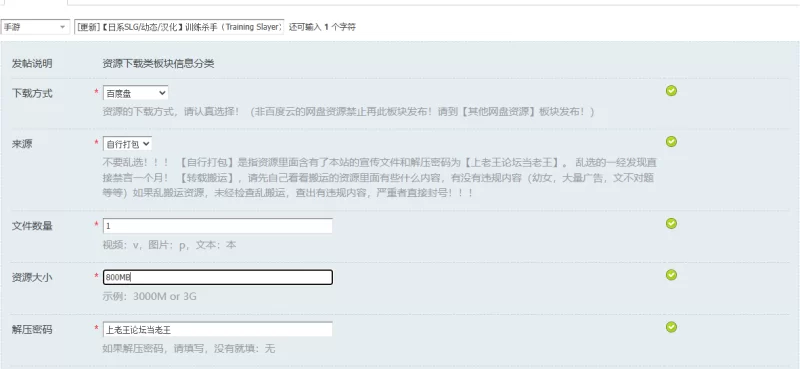800x369 pixels.
Task: Click the 文件数量 input field
Action: 218,226
